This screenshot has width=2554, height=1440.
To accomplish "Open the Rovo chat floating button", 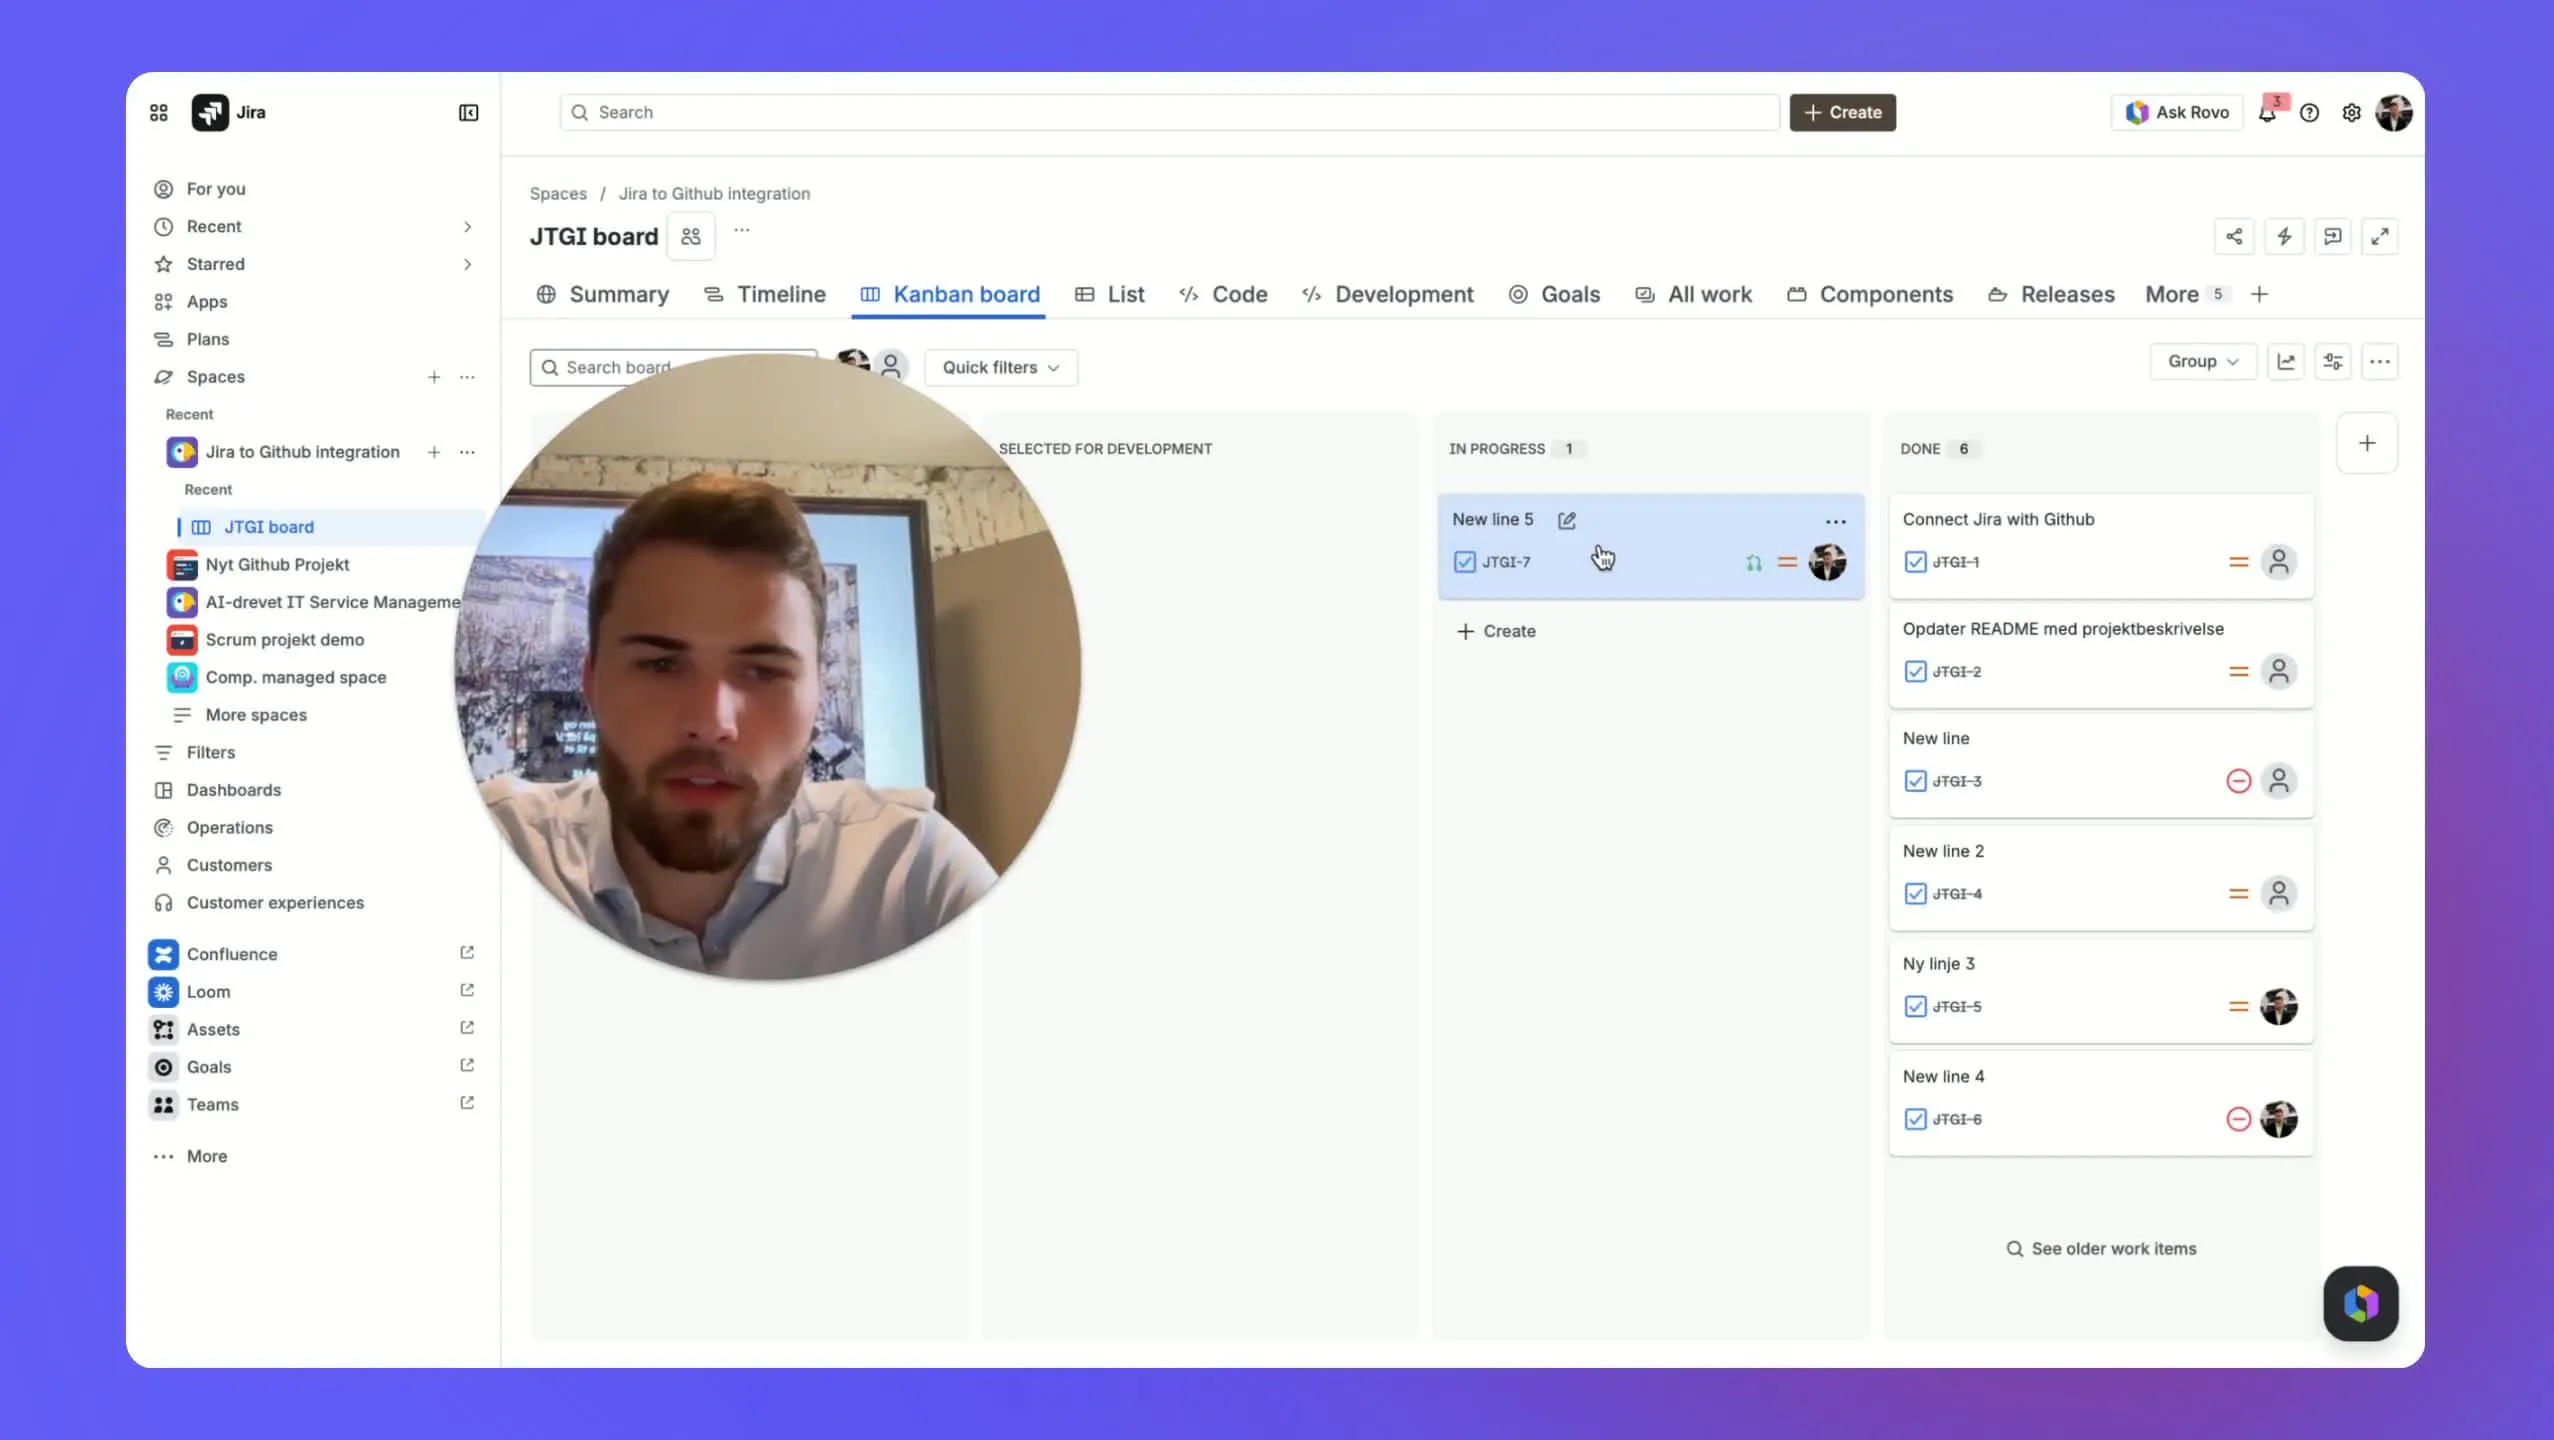I will click(2360, 1303).
